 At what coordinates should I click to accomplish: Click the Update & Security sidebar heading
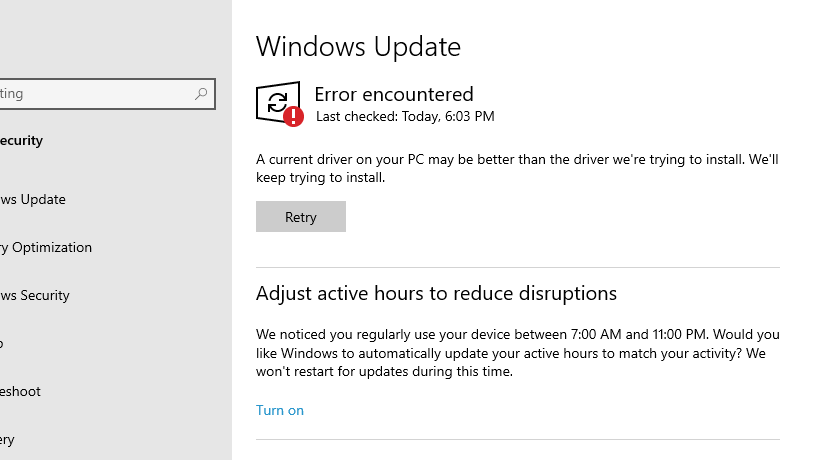tap(22, 141)
